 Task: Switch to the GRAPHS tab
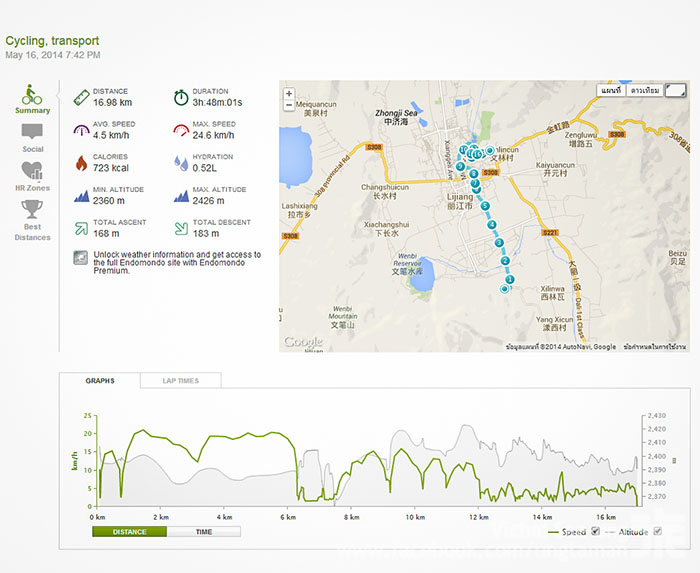[x=100, y=381]
